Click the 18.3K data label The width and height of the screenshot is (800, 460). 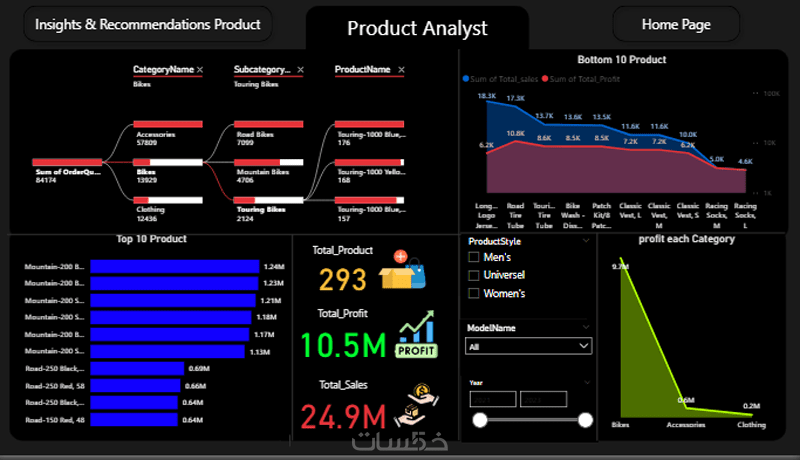point(487,96)
